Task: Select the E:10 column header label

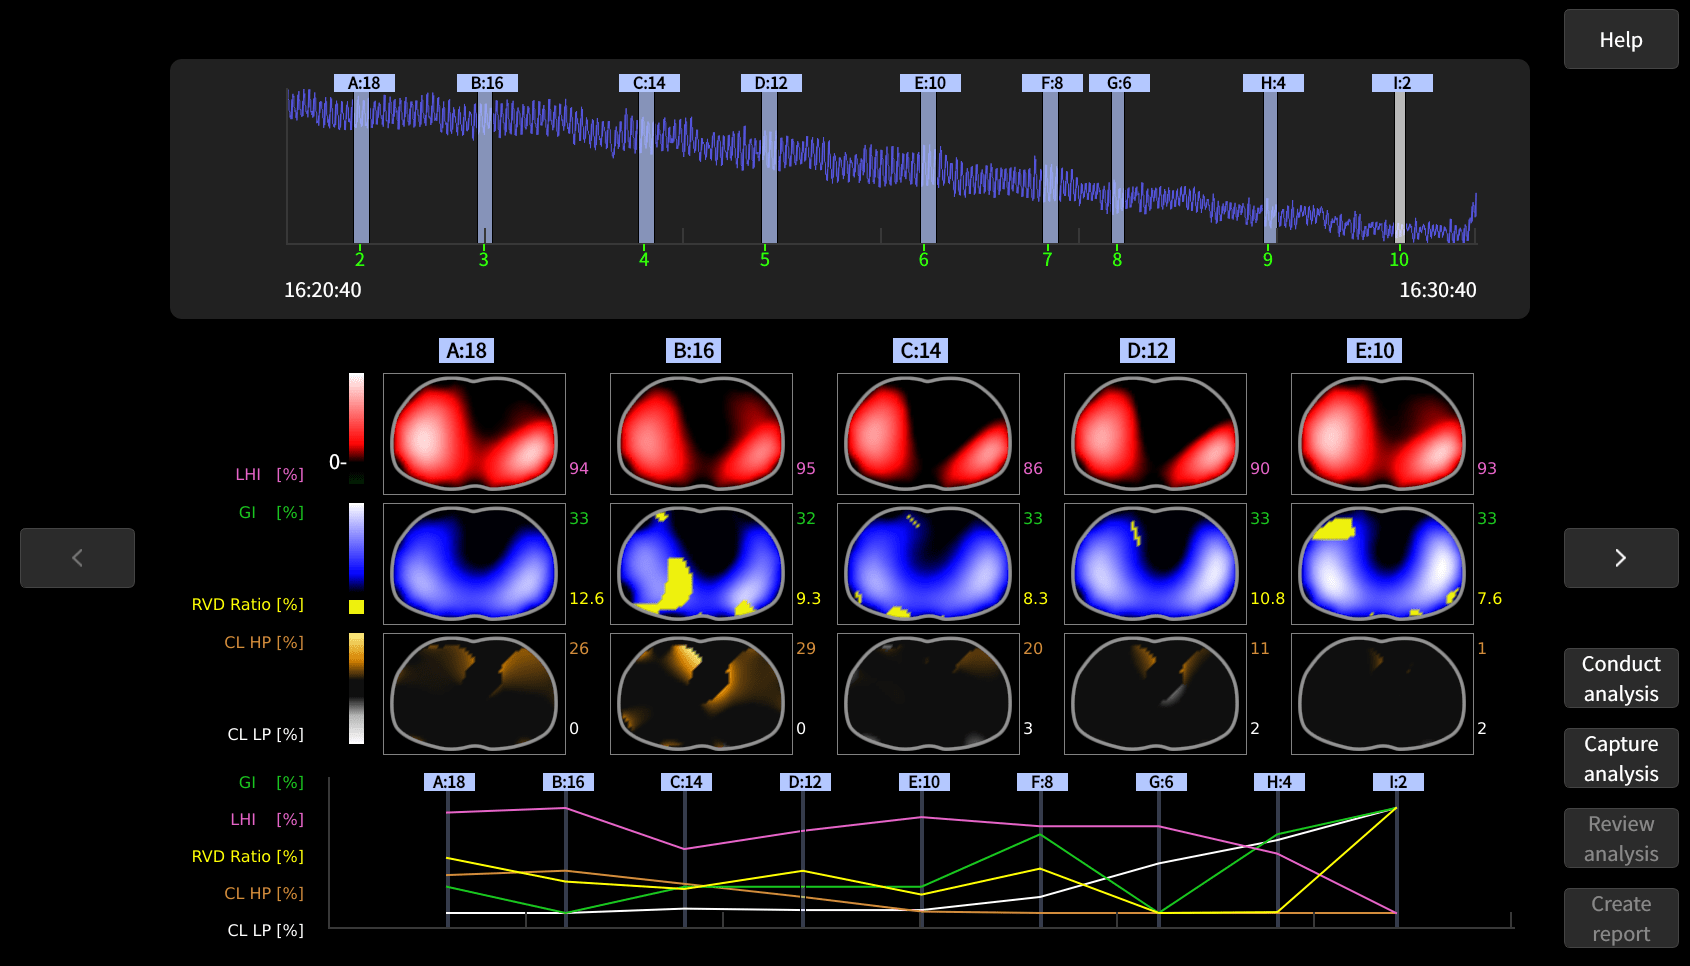Action: [1374, 350]
